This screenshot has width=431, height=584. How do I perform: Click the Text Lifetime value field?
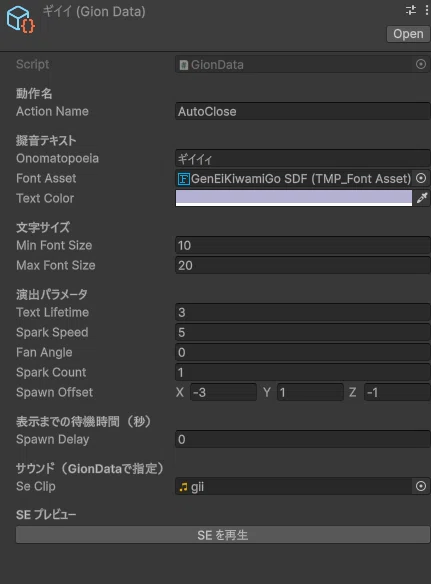(x=303, y=312)
